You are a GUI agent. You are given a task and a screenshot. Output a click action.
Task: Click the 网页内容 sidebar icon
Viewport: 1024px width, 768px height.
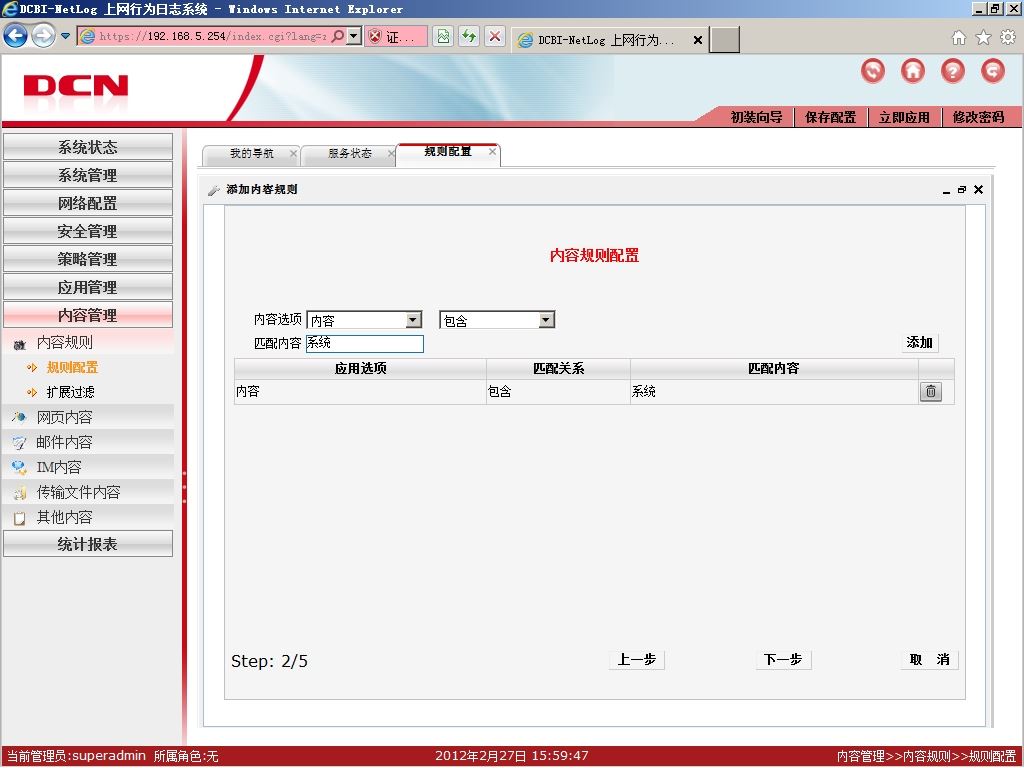coord(19,417)
